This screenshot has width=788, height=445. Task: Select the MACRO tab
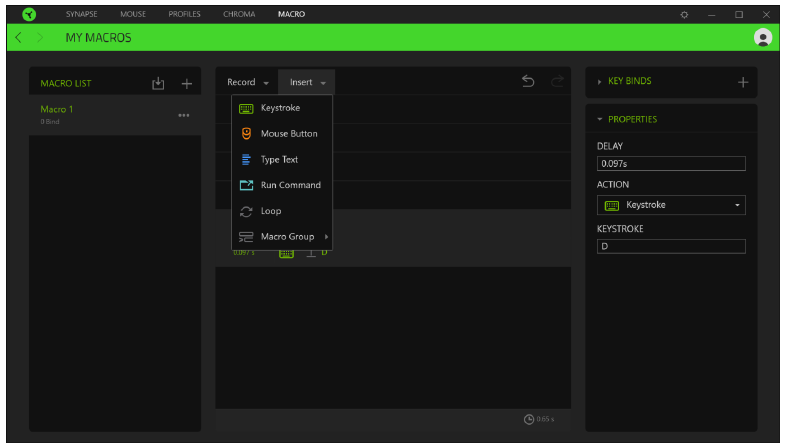[291, 14]
